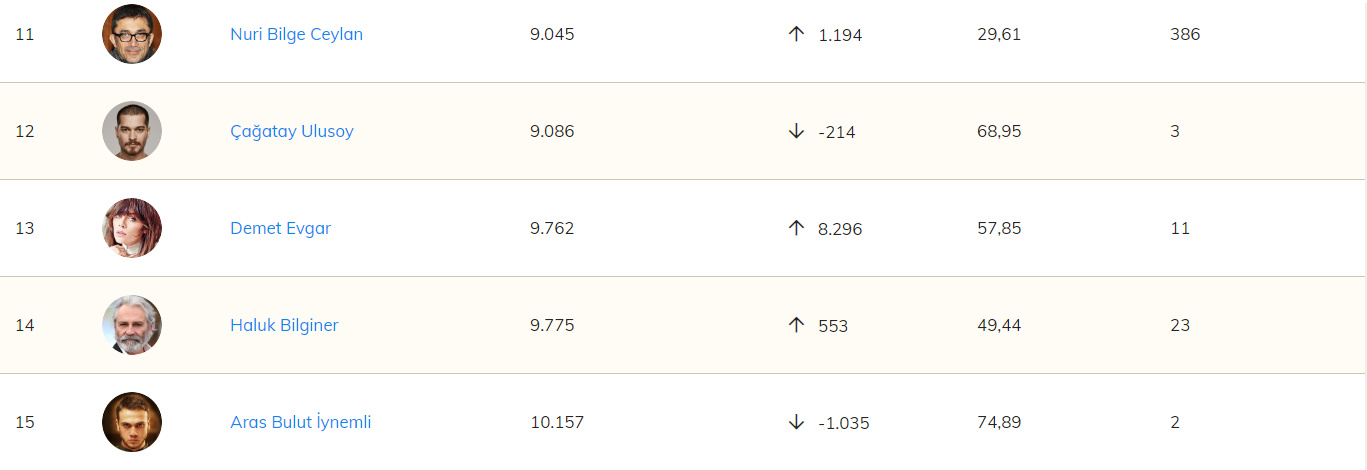Click the 10.157 value in row 15
The image size is (1367, 470).
point(557,422)
